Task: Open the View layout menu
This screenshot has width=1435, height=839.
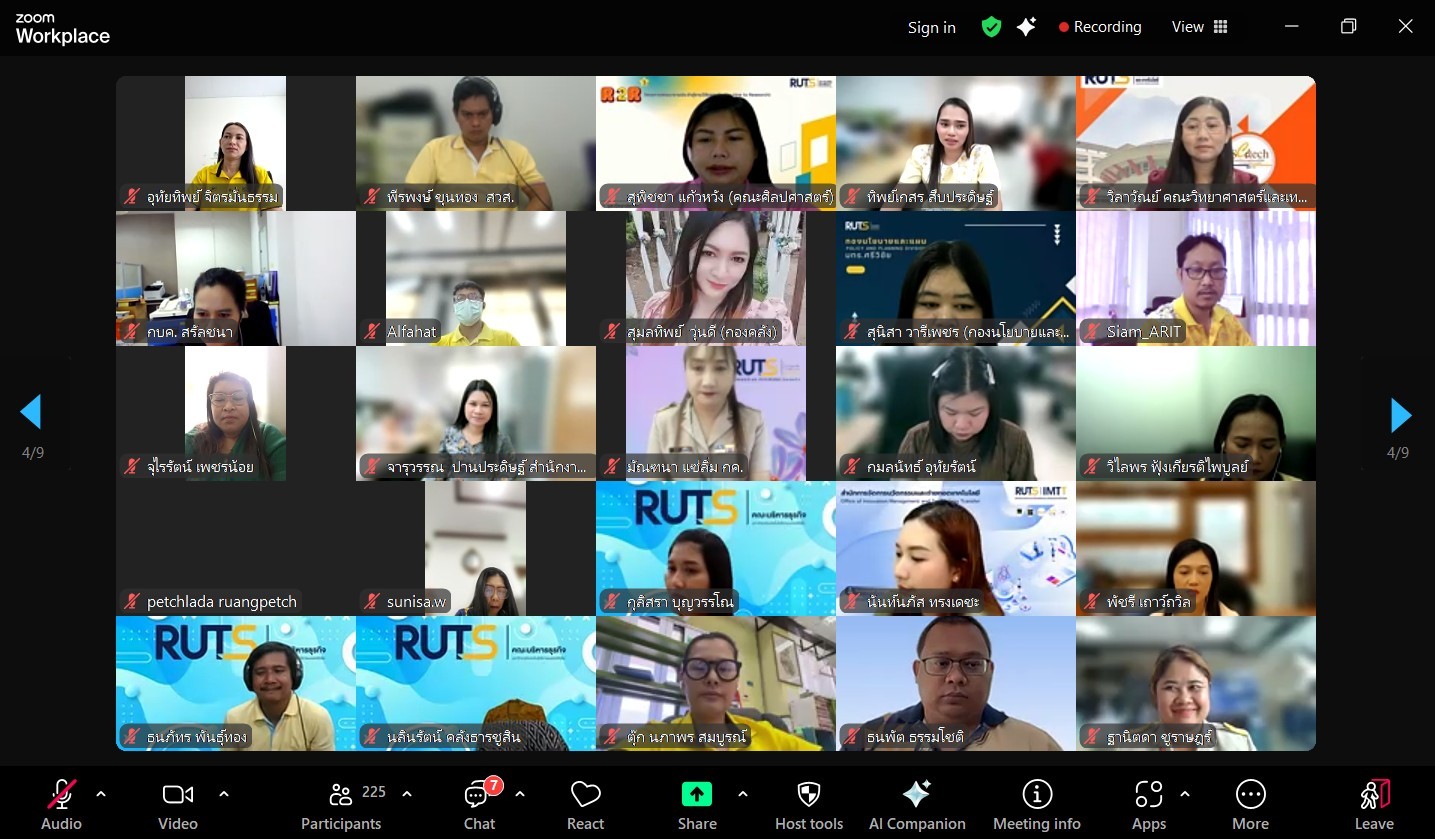Action: (x=1199, y=27)
